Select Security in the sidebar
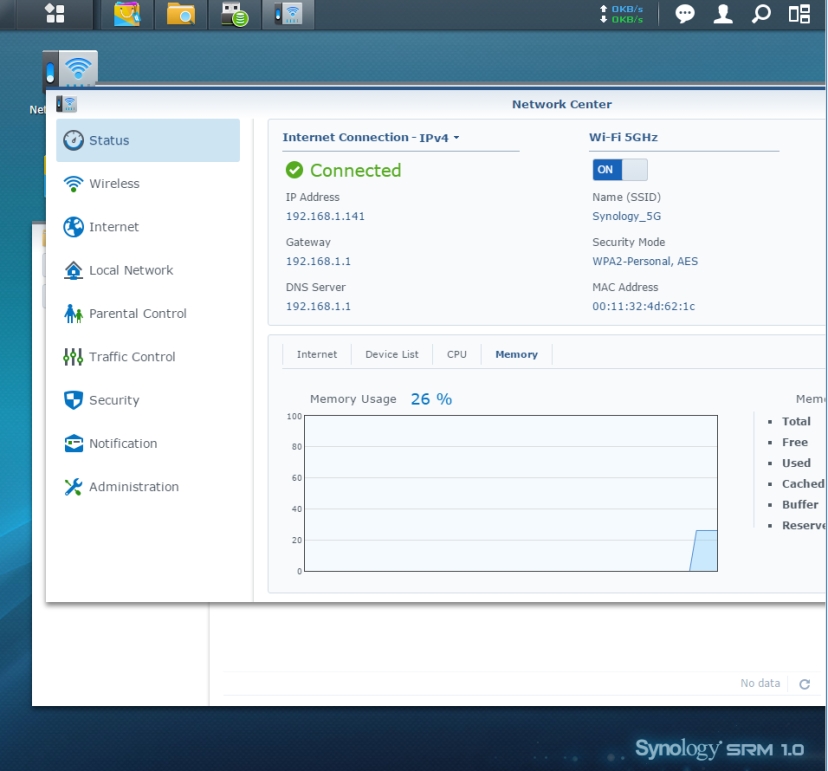This screenshot has width=828, height=771. point(114,400)
